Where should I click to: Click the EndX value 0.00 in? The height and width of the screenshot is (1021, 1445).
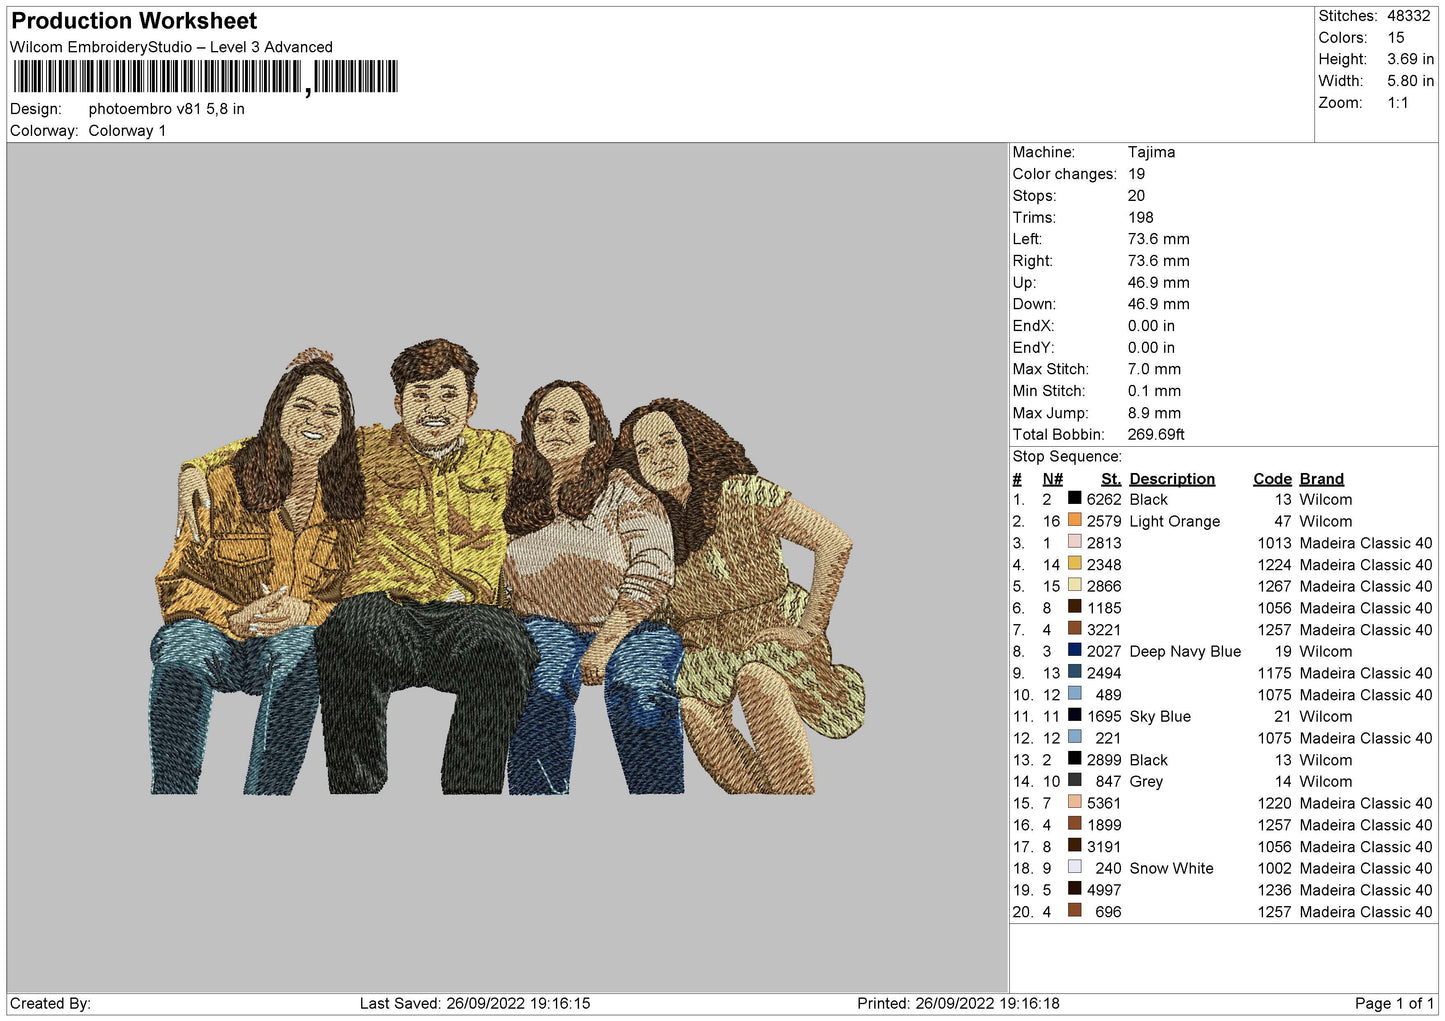pos(1151,326)
